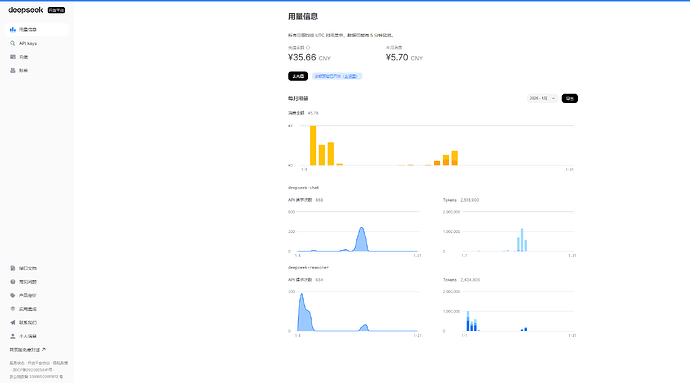Click the ¥35.66 balance amount

pyautogui.click(x=302, y=57)
